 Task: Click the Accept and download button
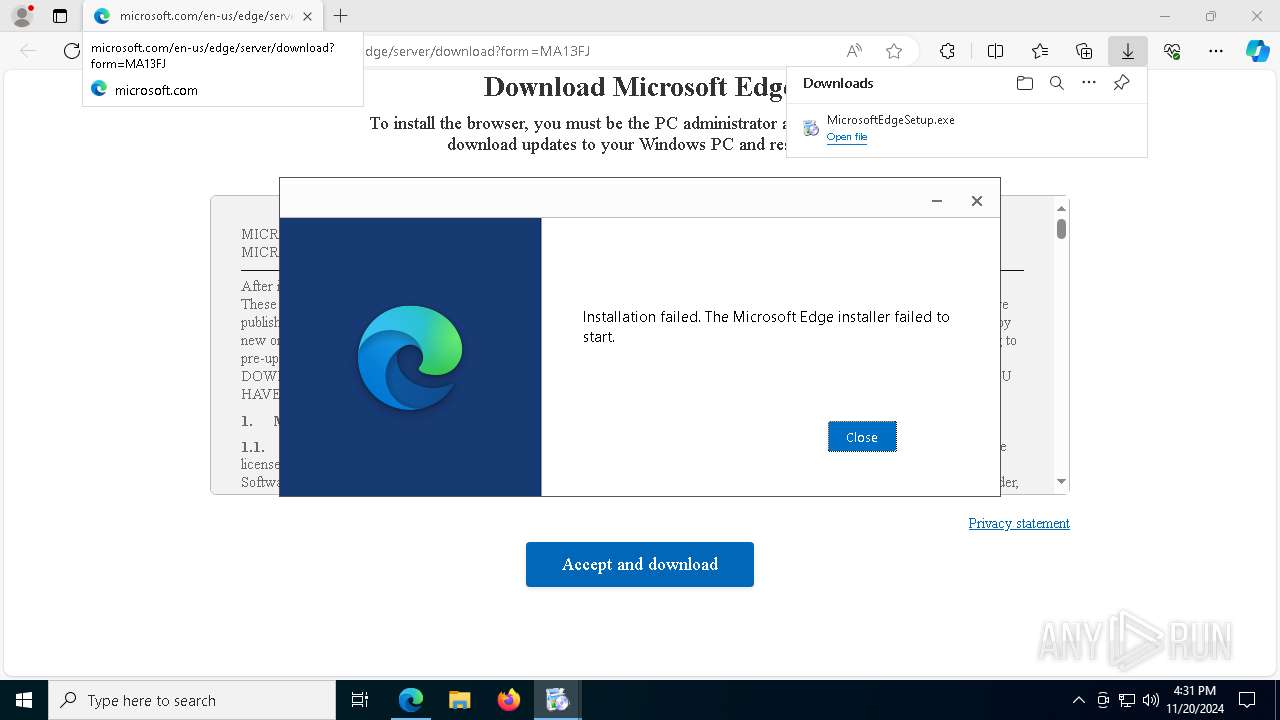(640, 565)
